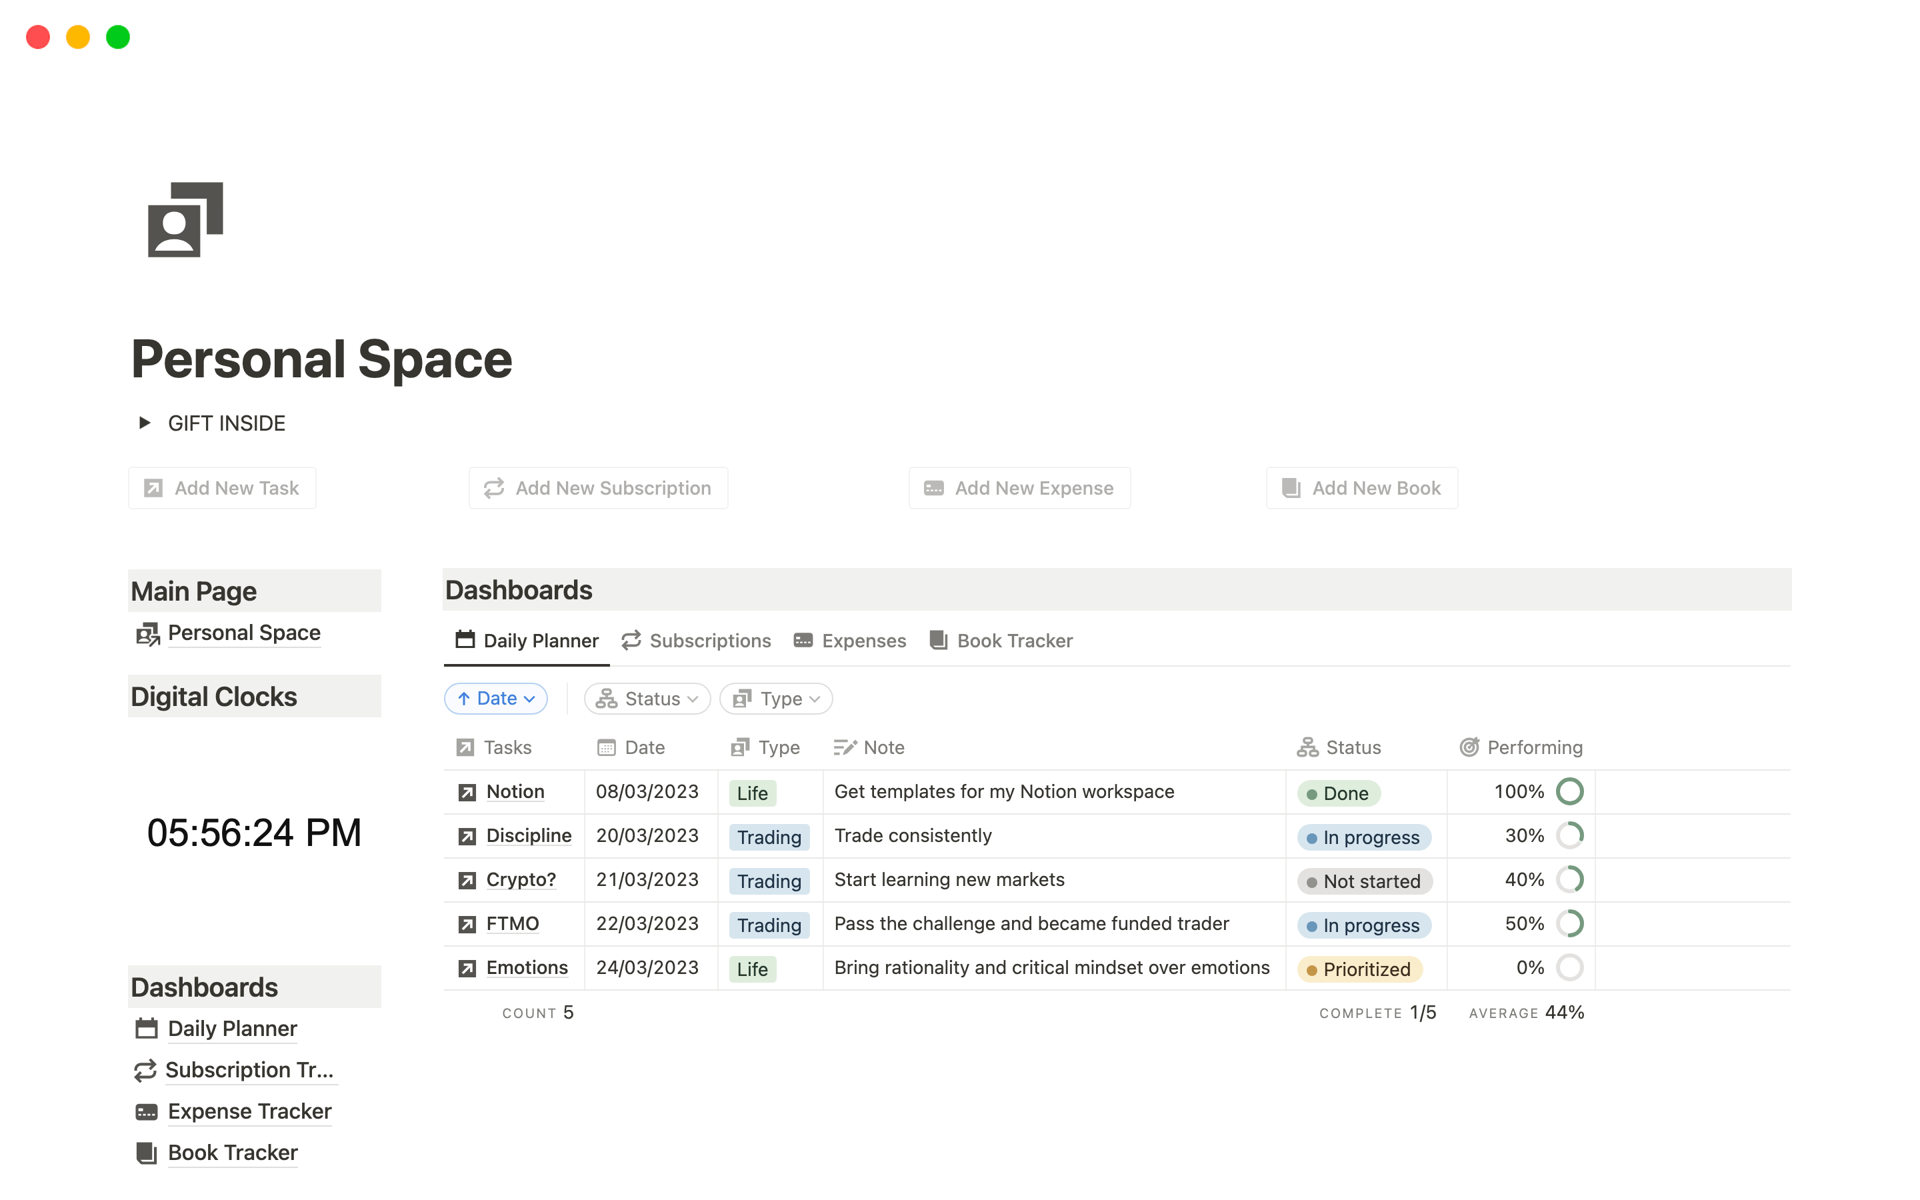Viewport: 1920px width, 1200px height.
Task: Click the Add New Task icon button
Action: [154, 488]
